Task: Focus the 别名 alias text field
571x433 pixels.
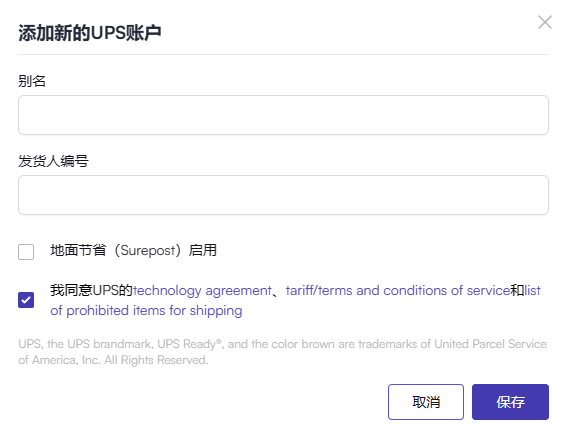Action: (283, 115)
